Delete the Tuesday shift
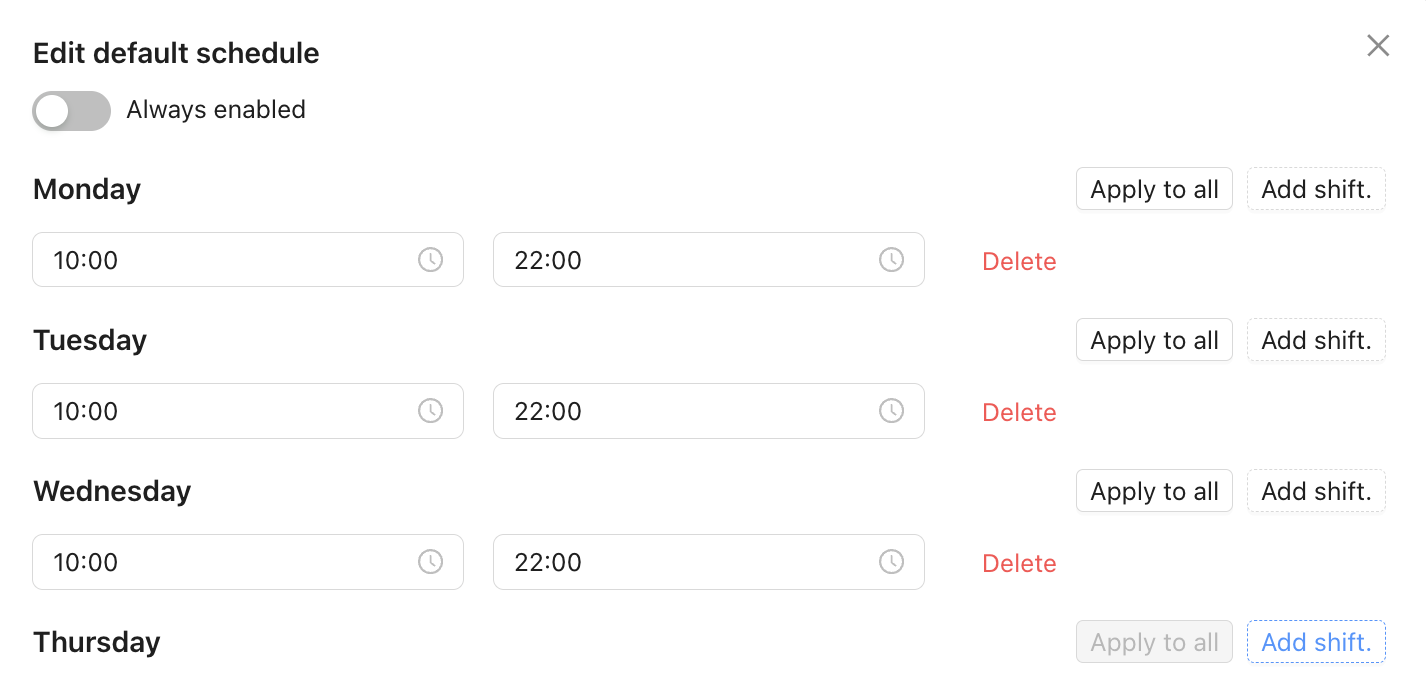 (1019, 412)
